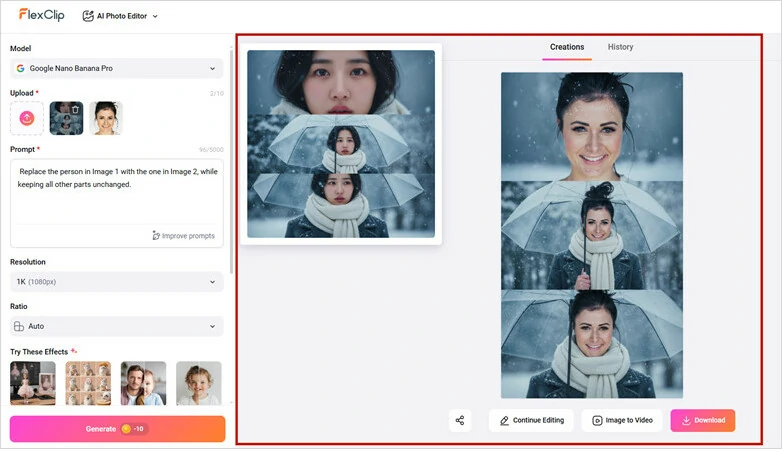This screenshot has width=782, height=449.
Task: Click the pink upload image button
Action: [x=27, y=118]
